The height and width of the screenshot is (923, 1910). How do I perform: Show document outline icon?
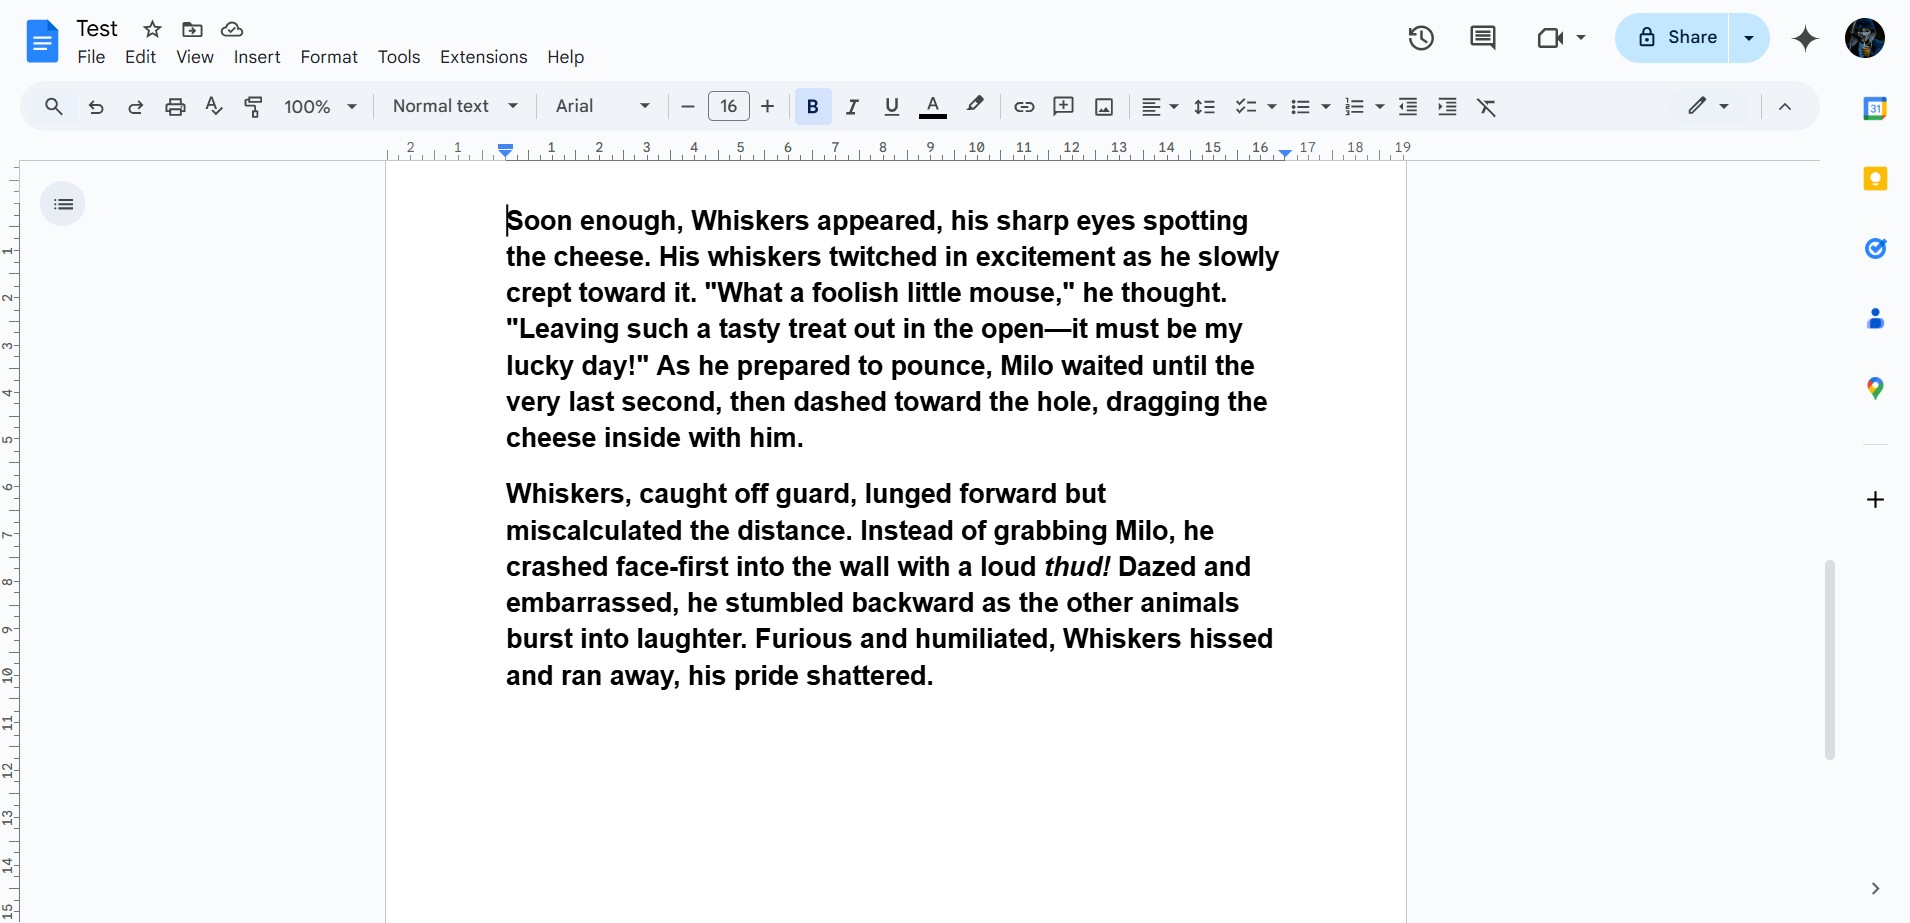[x=63, y=204]
